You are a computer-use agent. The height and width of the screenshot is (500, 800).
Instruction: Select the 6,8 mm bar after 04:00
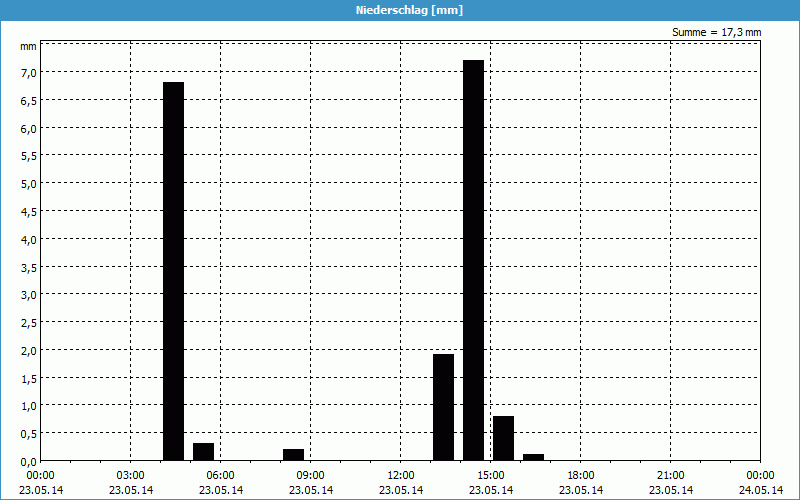[173, 270]
